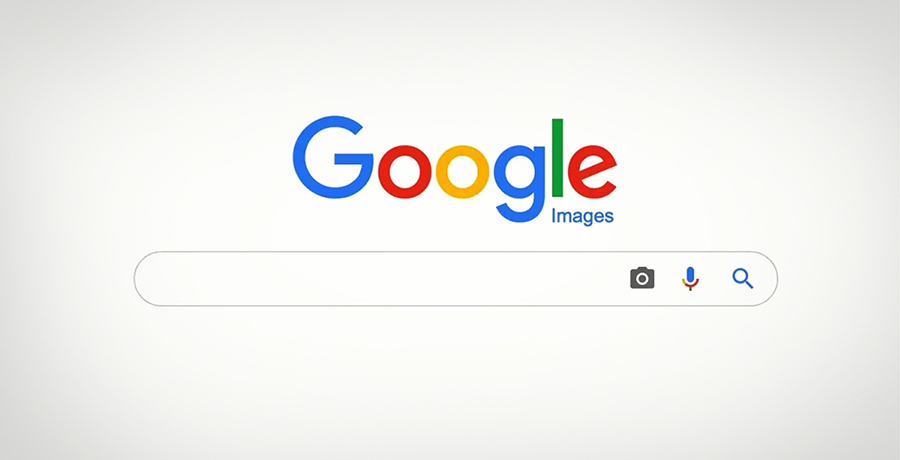Start voice search with the microphone icon

coord(690,279)
